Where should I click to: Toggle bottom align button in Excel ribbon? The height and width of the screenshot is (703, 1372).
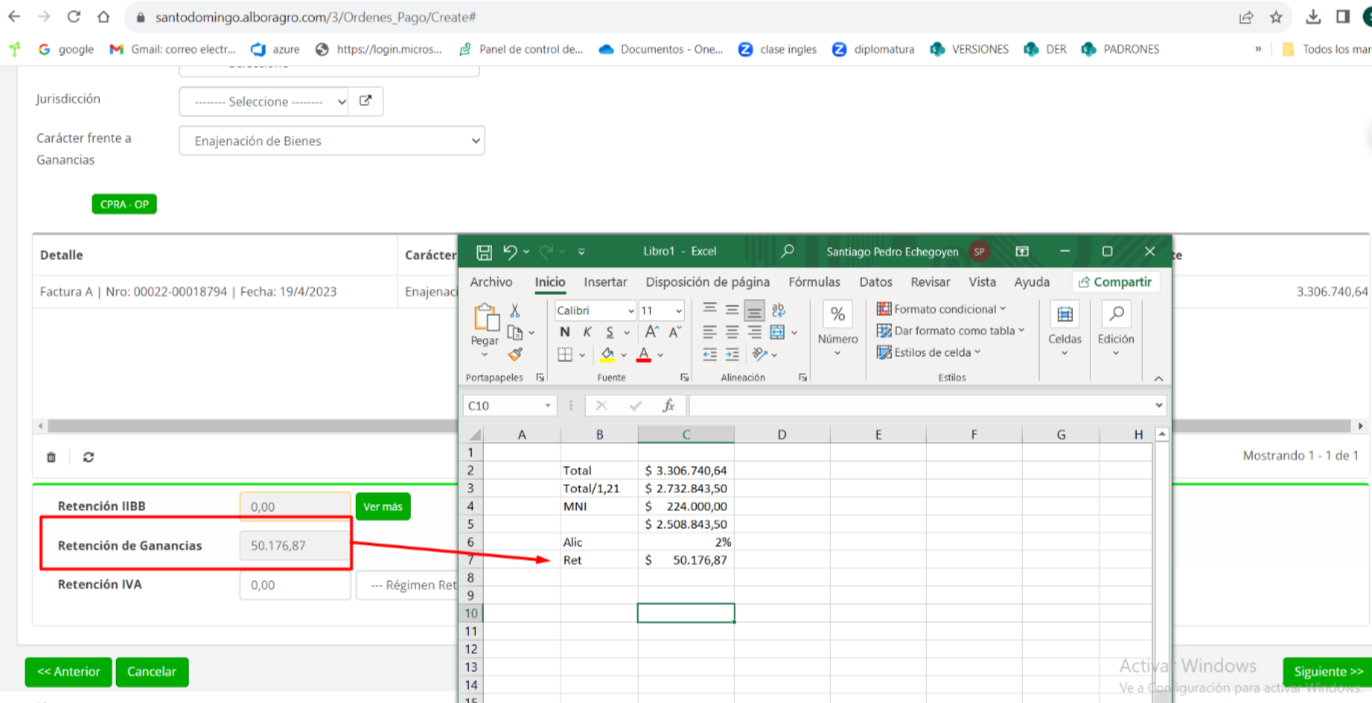click(754, 310)
